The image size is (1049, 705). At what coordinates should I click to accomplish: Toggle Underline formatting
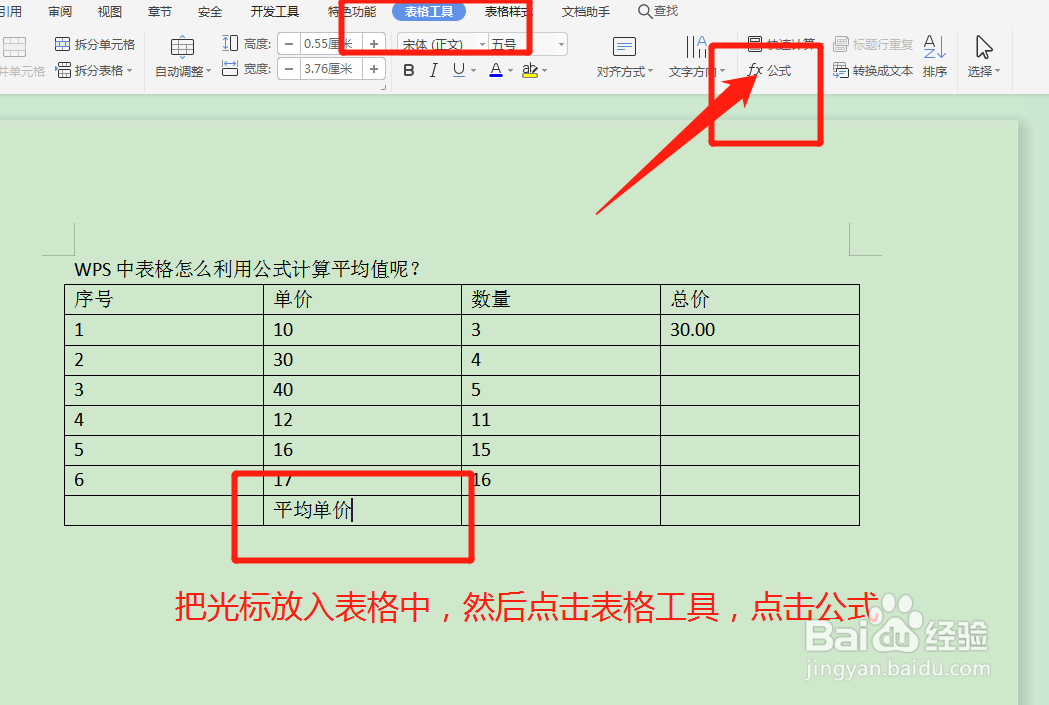[458, 70]
